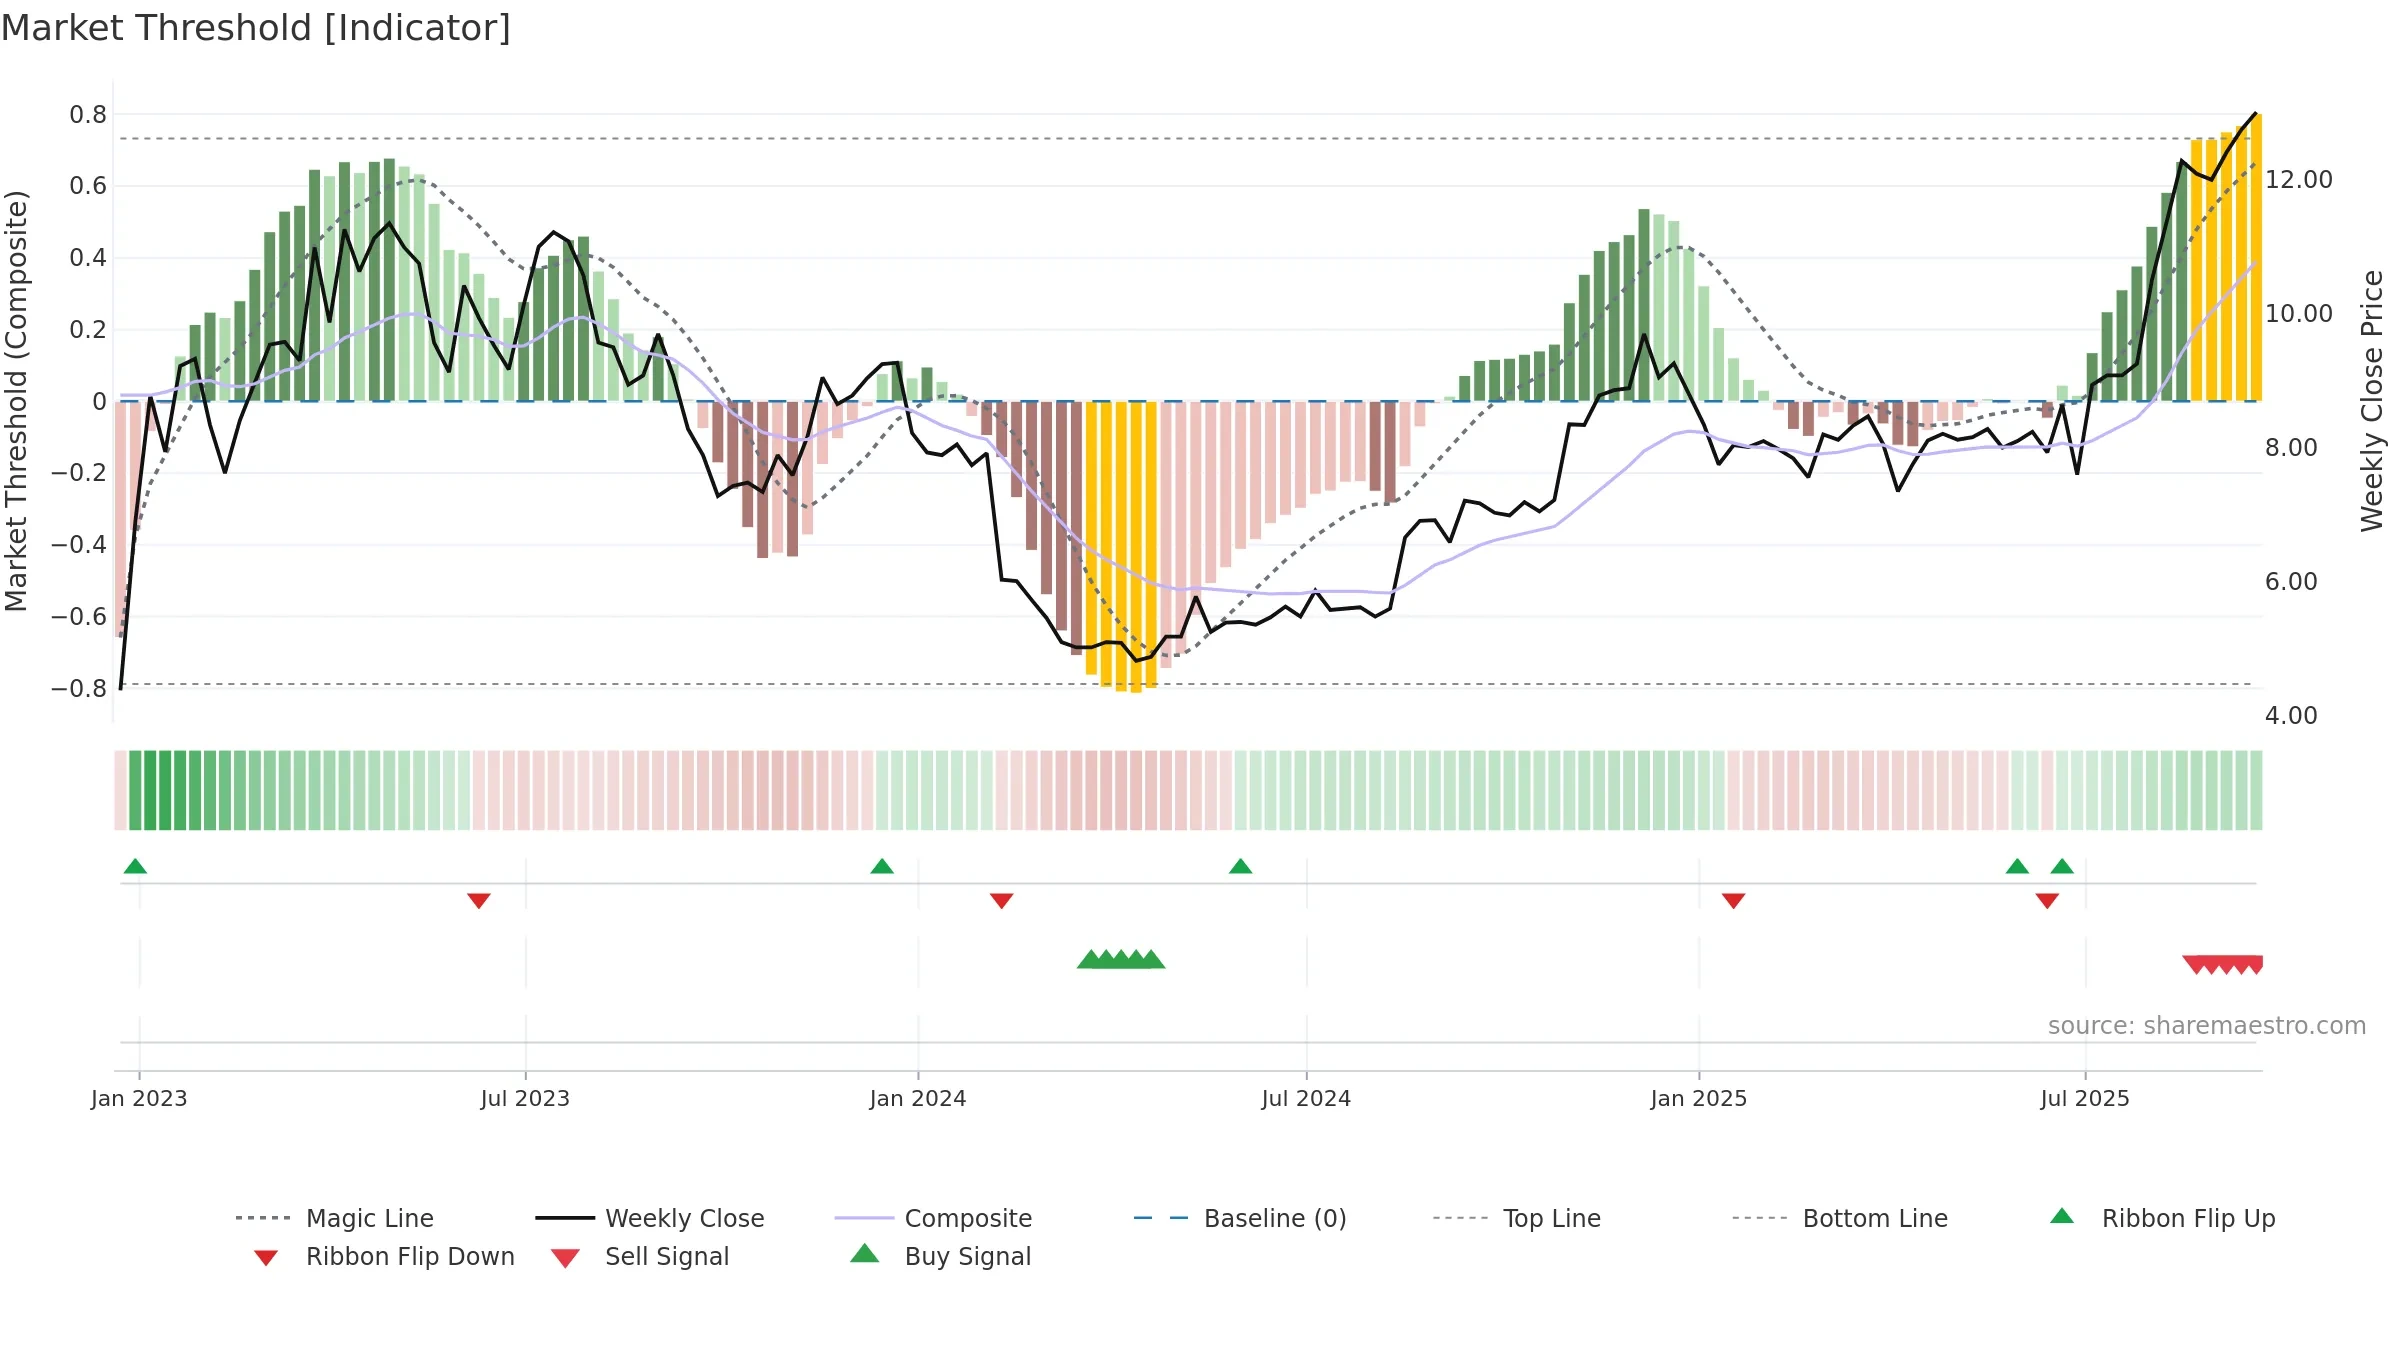
Task: Click the Market Threshold [Indicator] chart title
Action: (256, 28)
